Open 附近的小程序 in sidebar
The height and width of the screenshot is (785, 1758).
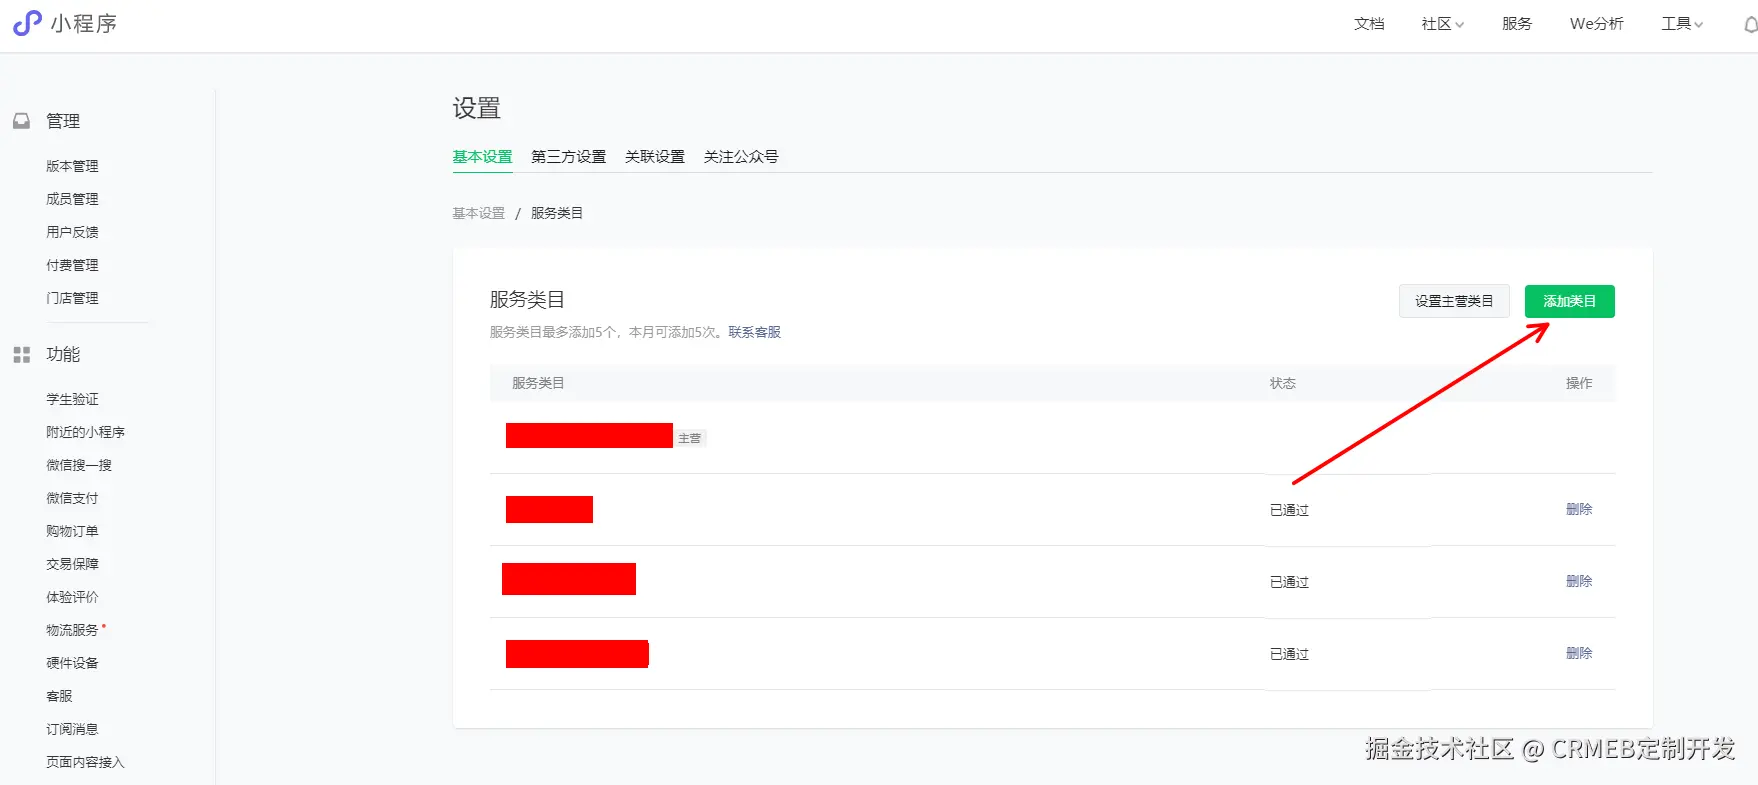click(85, 432)
